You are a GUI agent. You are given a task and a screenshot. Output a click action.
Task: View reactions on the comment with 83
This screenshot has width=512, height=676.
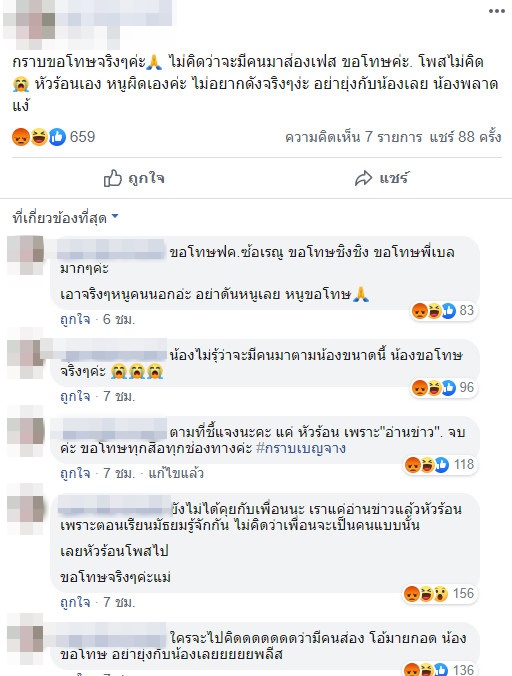click(x=443, y=310)
